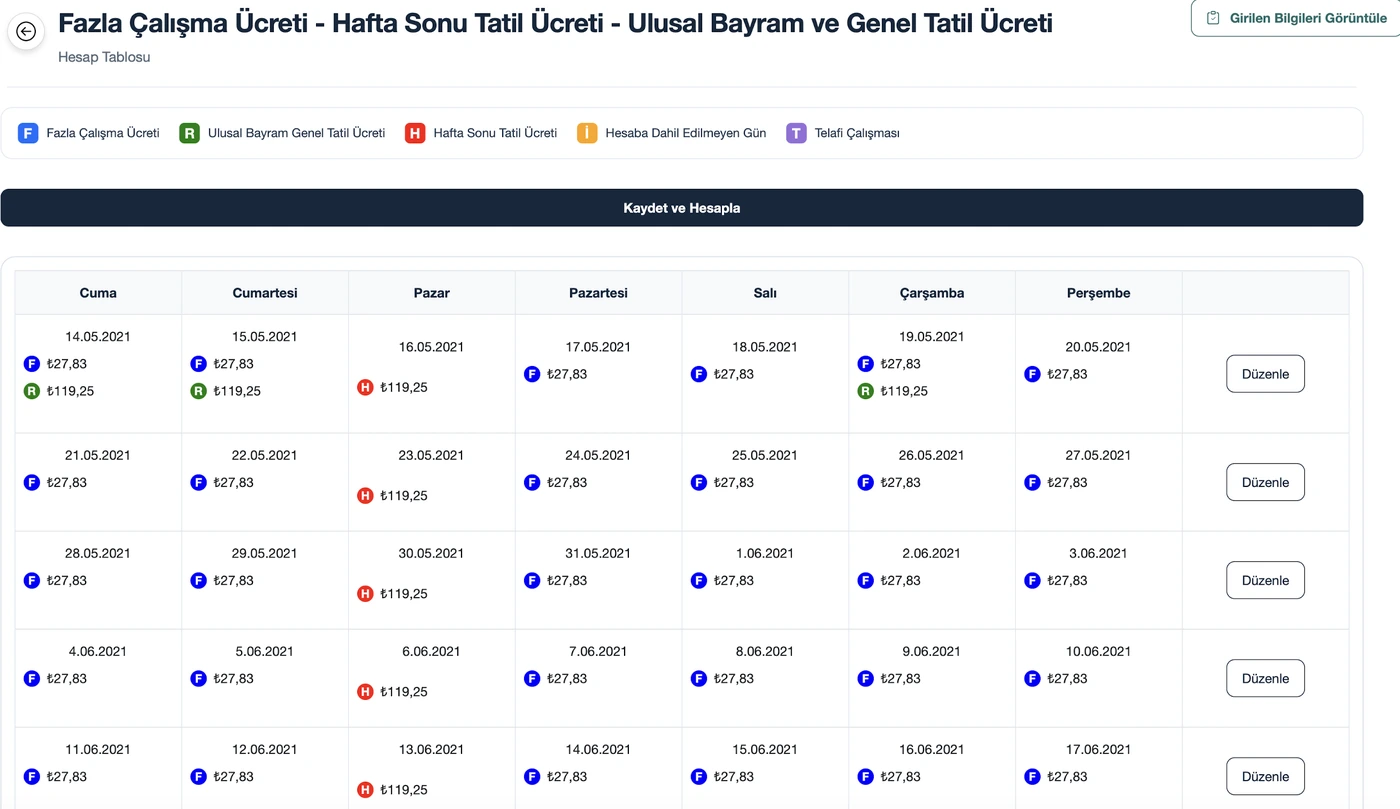
Task: Select the date 9.06.2021
Action: point(932,651)
